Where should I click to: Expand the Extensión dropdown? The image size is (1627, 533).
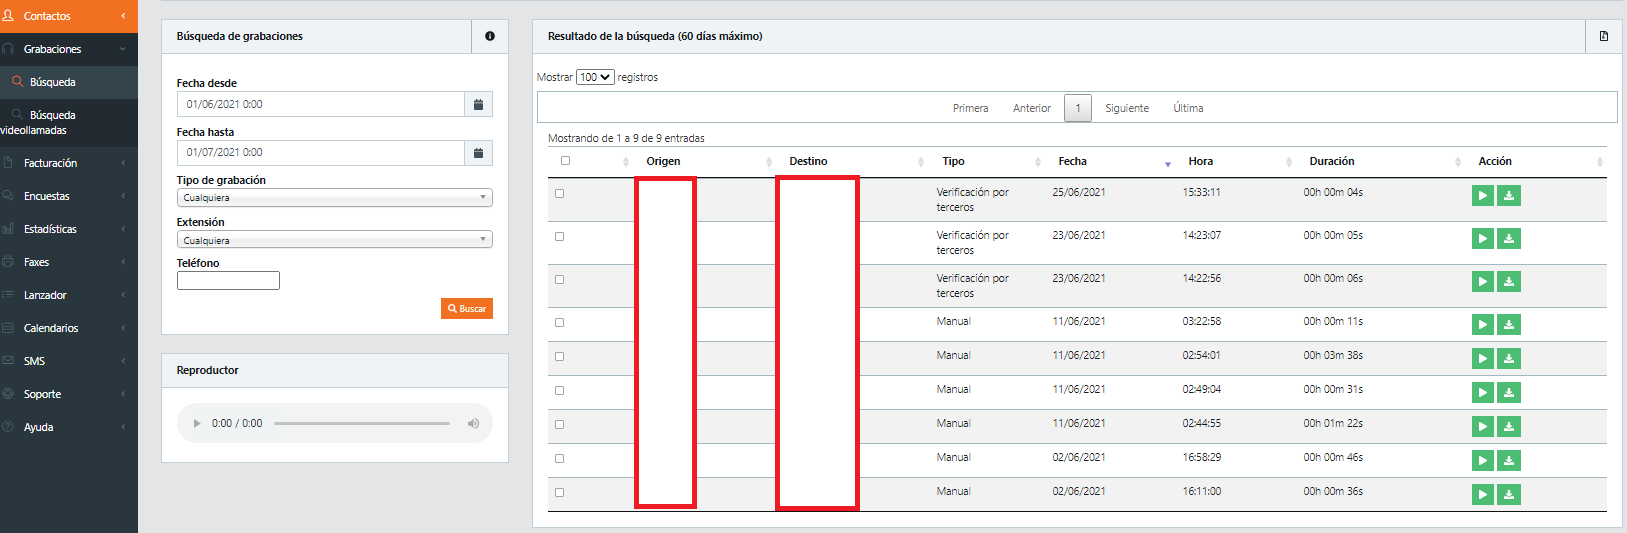334,240
